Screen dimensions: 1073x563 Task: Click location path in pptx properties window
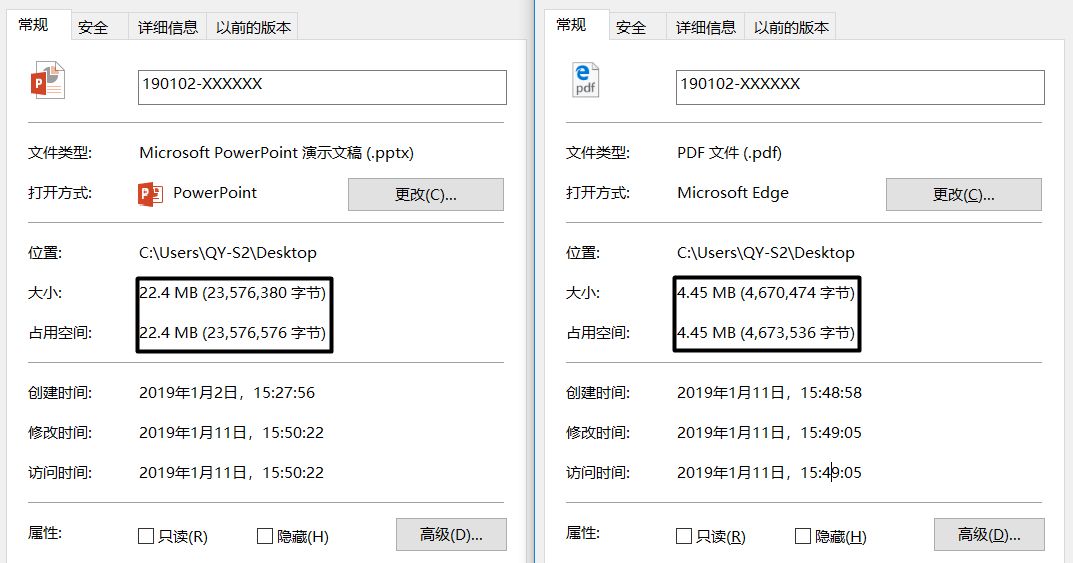228,252
